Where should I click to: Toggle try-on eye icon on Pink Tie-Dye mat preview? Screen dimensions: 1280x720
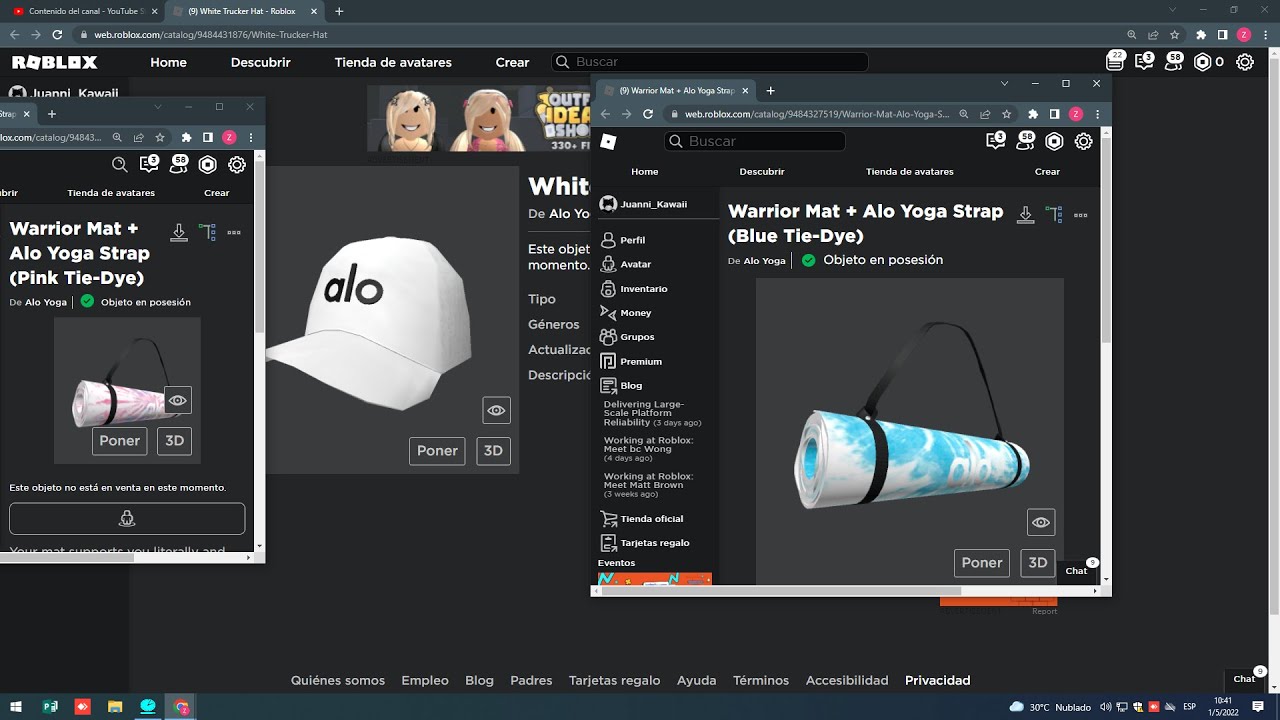pos(177,400)
